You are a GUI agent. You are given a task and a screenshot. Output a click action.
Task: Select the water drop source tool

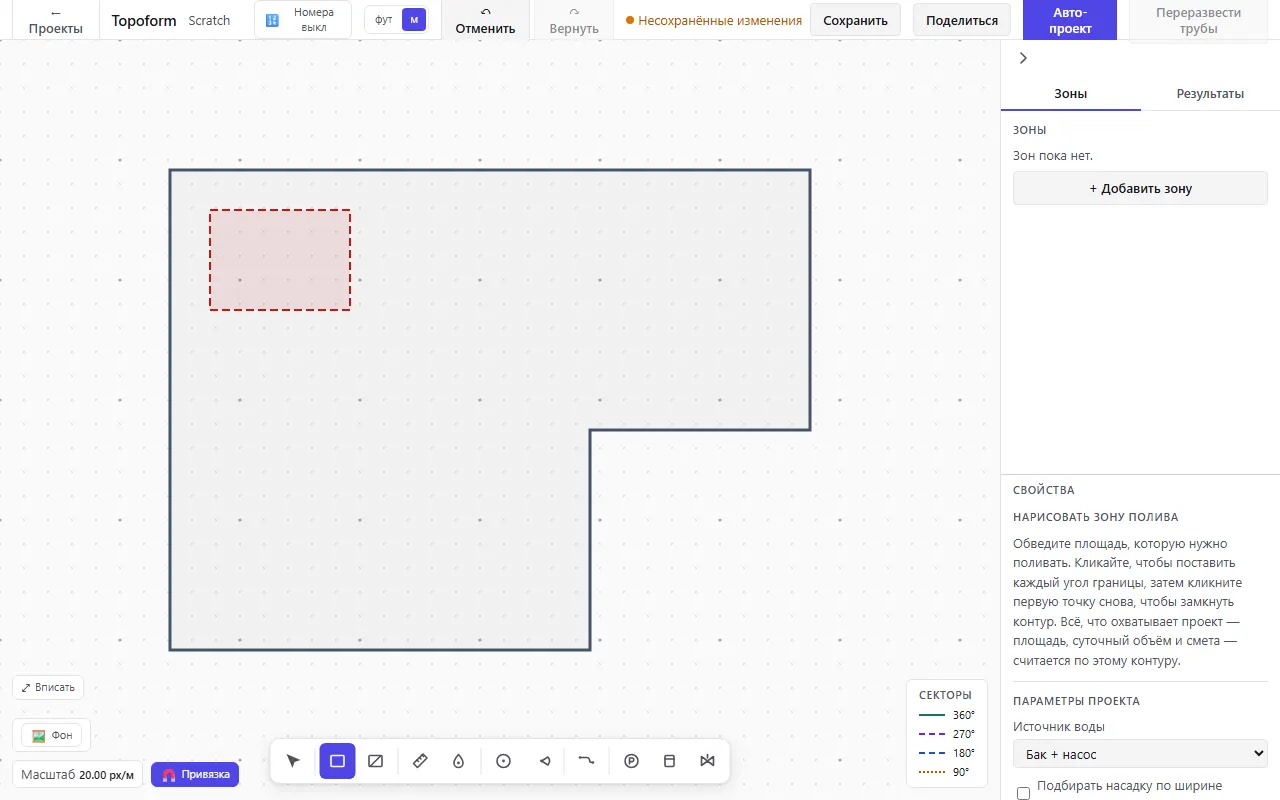(458, 761)
